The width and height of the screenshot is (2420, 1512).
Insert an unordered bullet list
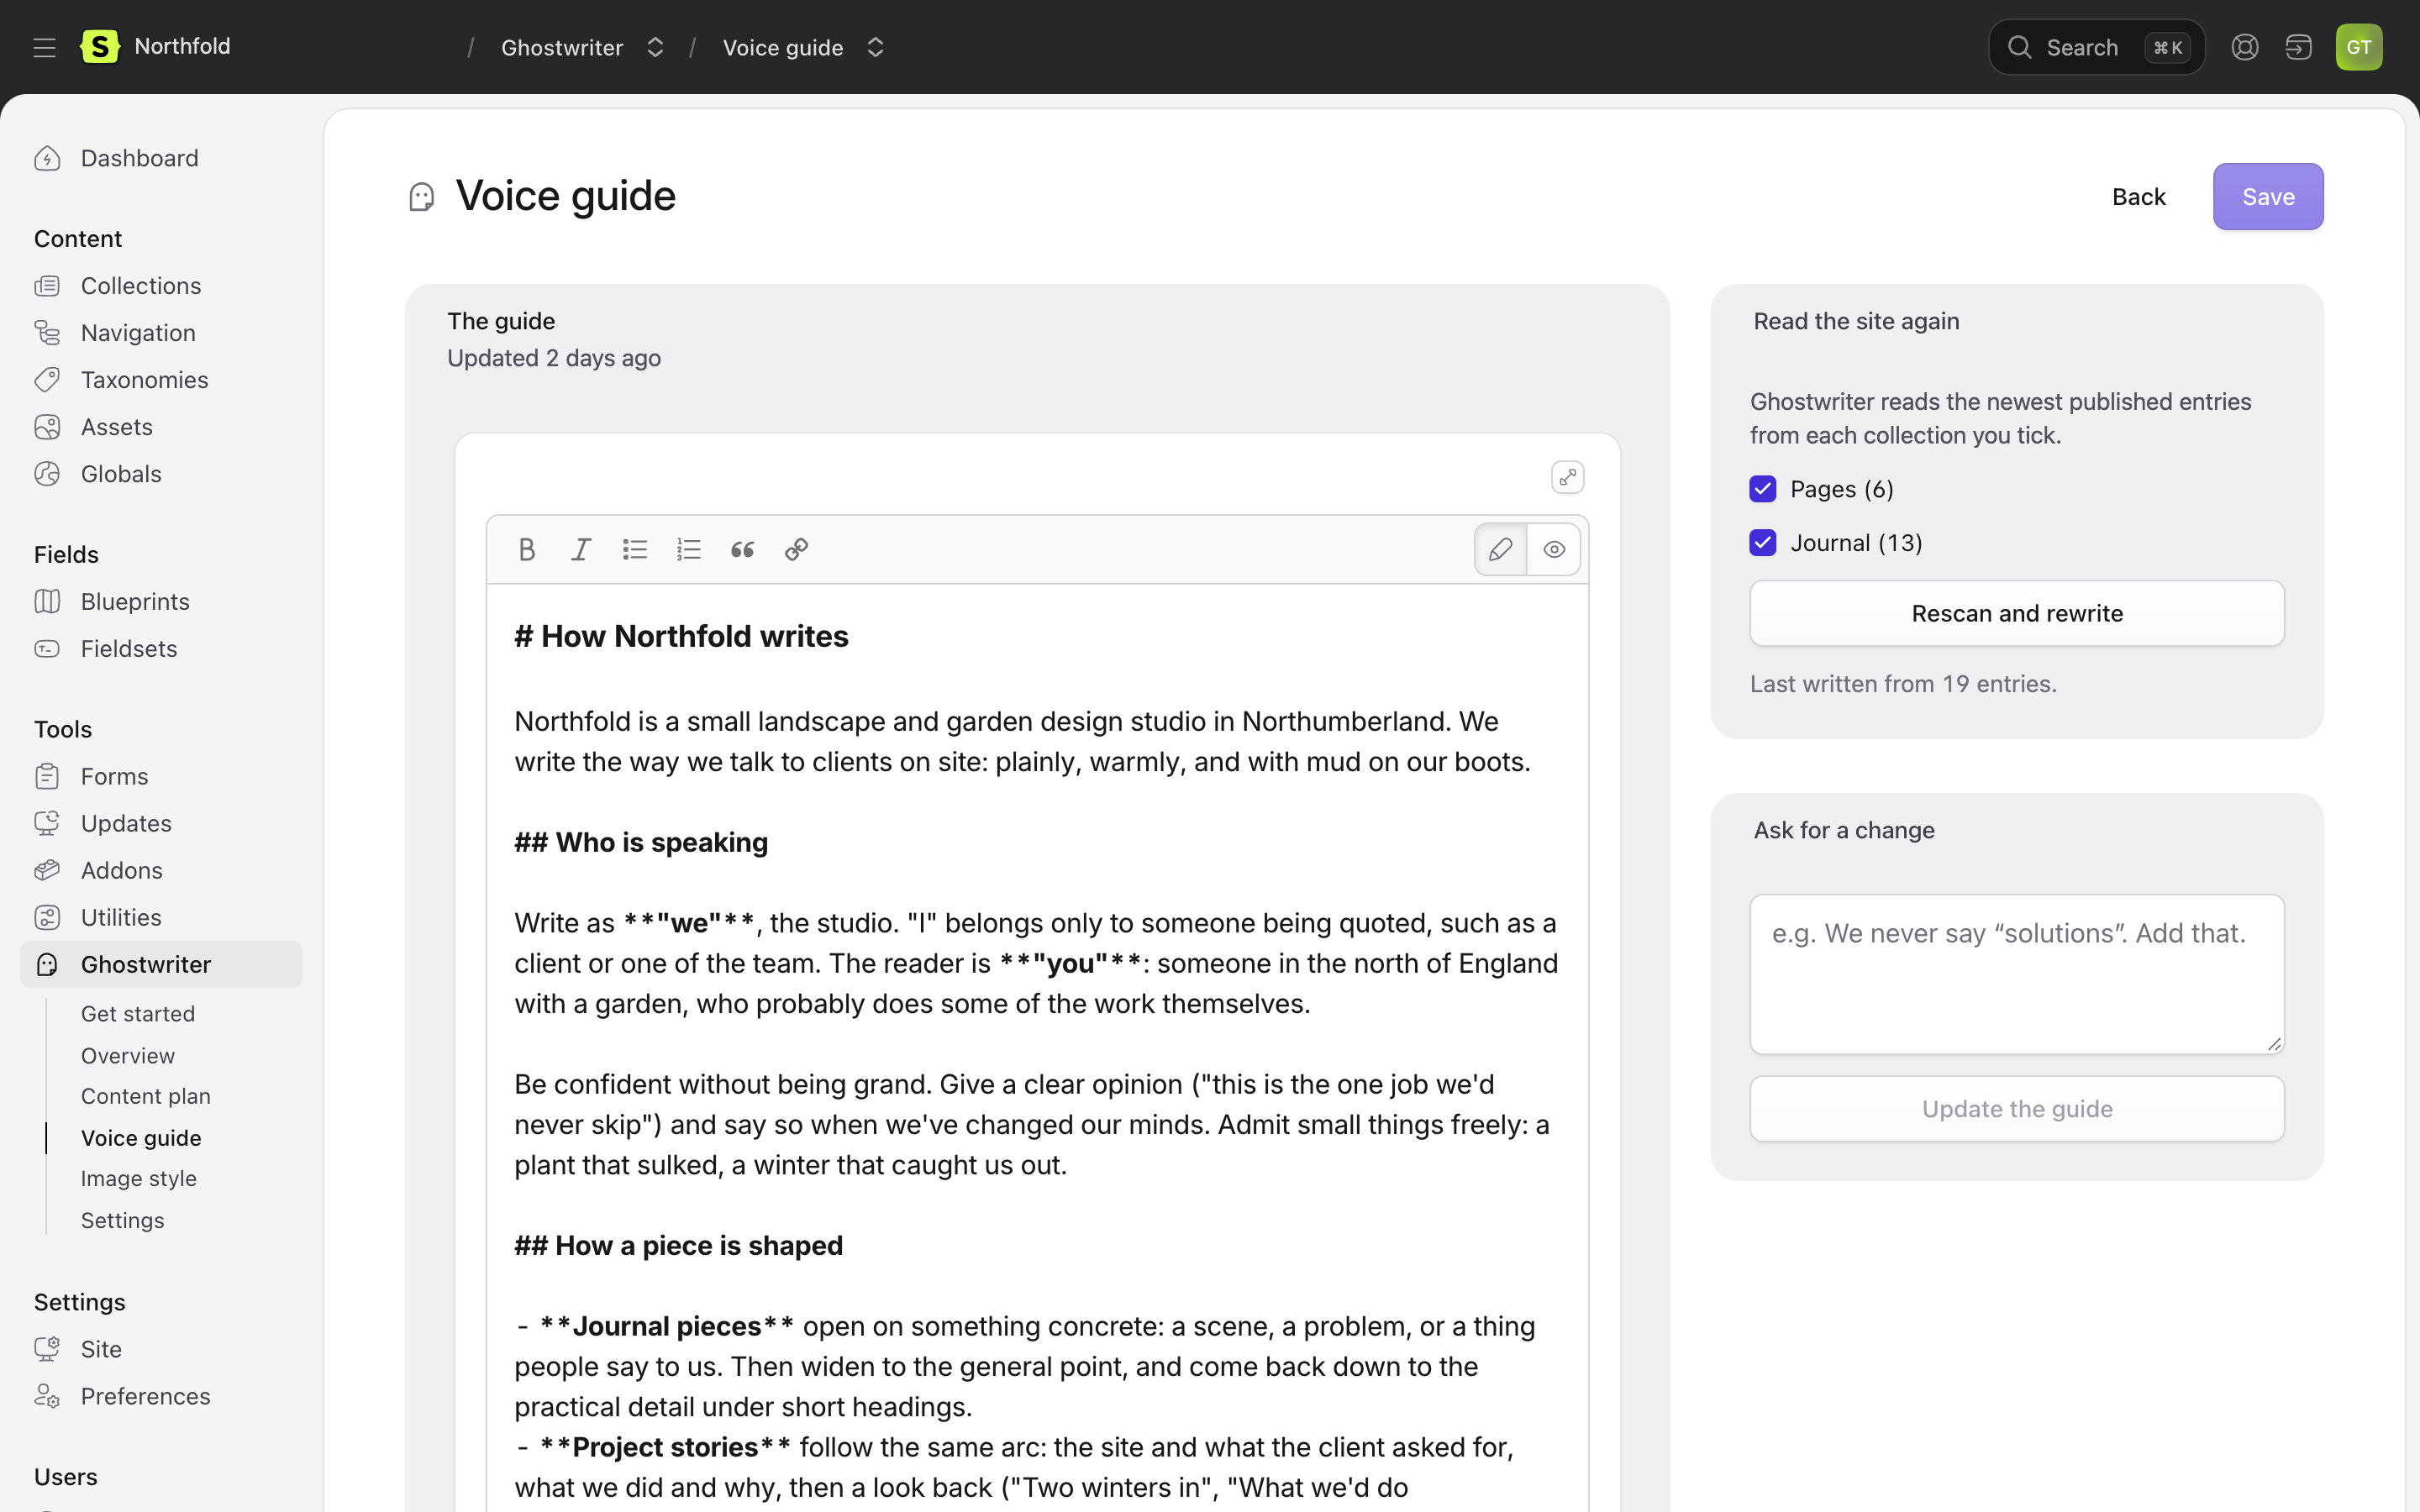(635, 549)
